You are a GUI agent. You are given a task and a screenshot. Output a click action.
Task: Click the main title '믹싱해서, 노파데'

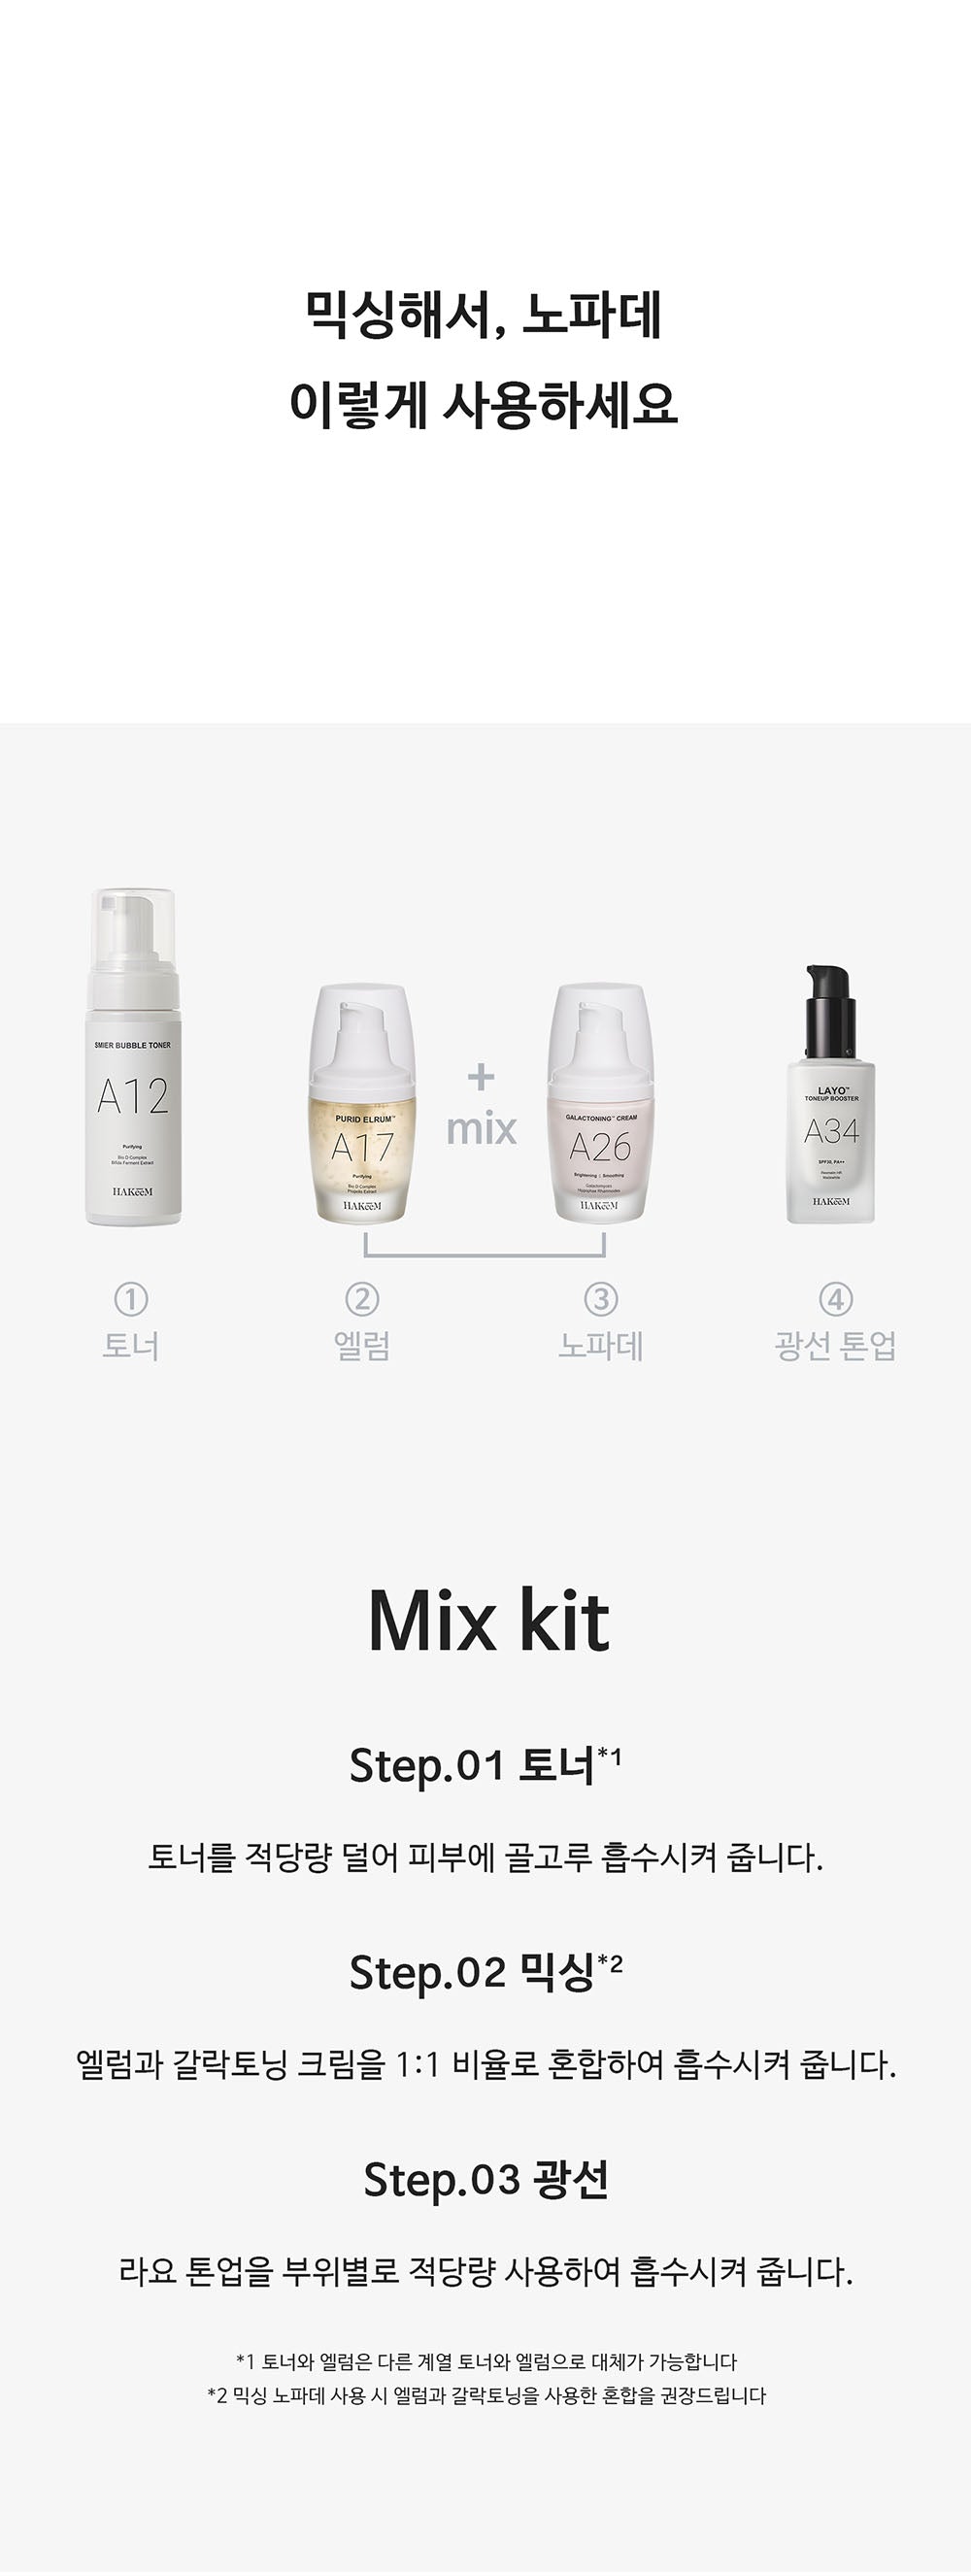pos(484,315)
